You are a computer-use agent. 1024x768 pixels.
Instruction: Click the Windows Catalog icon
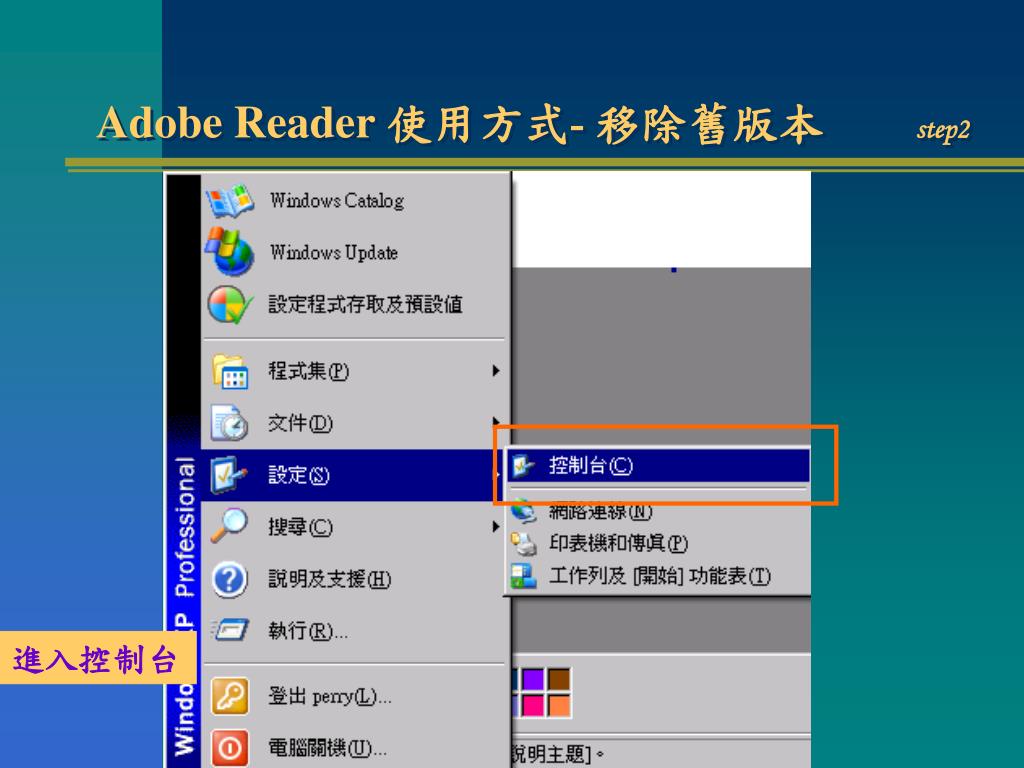coord(230,200)
